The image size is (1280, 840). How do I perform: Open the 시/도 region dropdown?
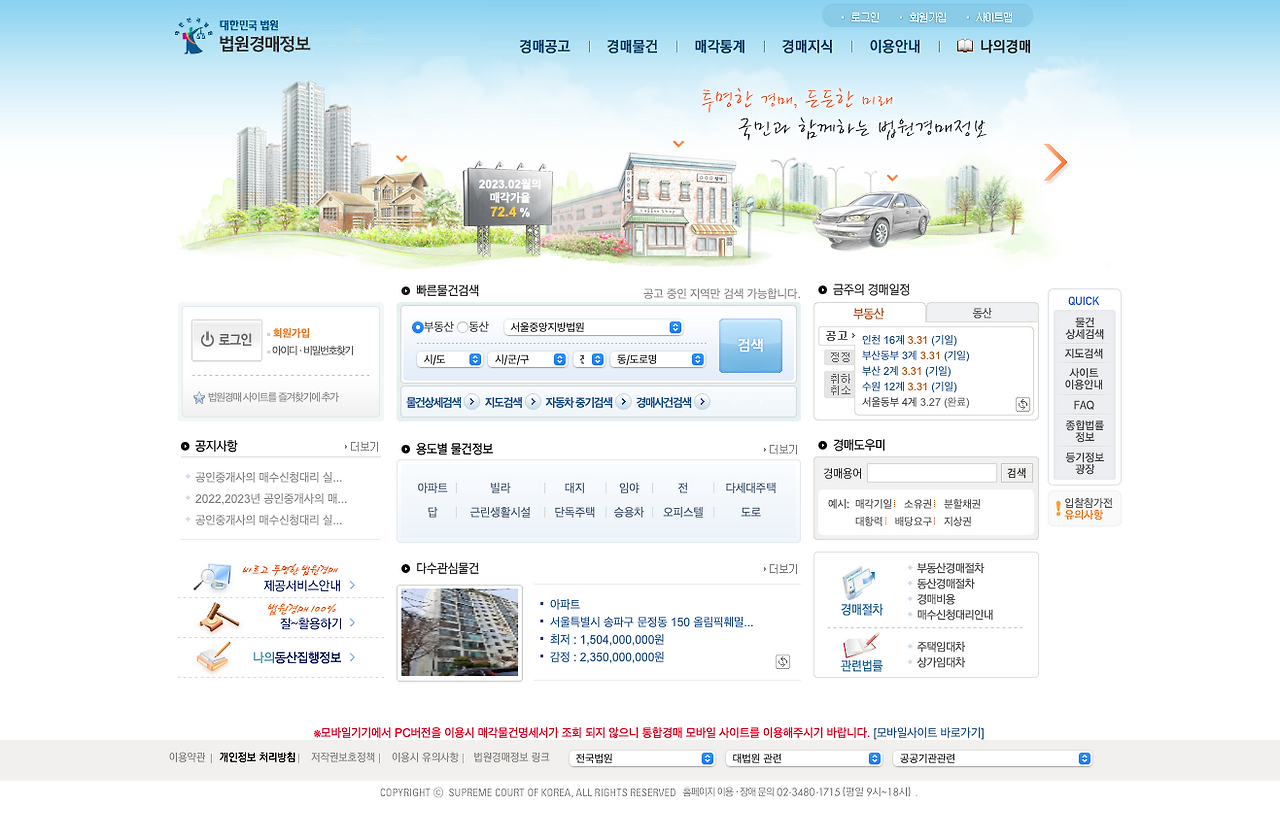point(449,358)
